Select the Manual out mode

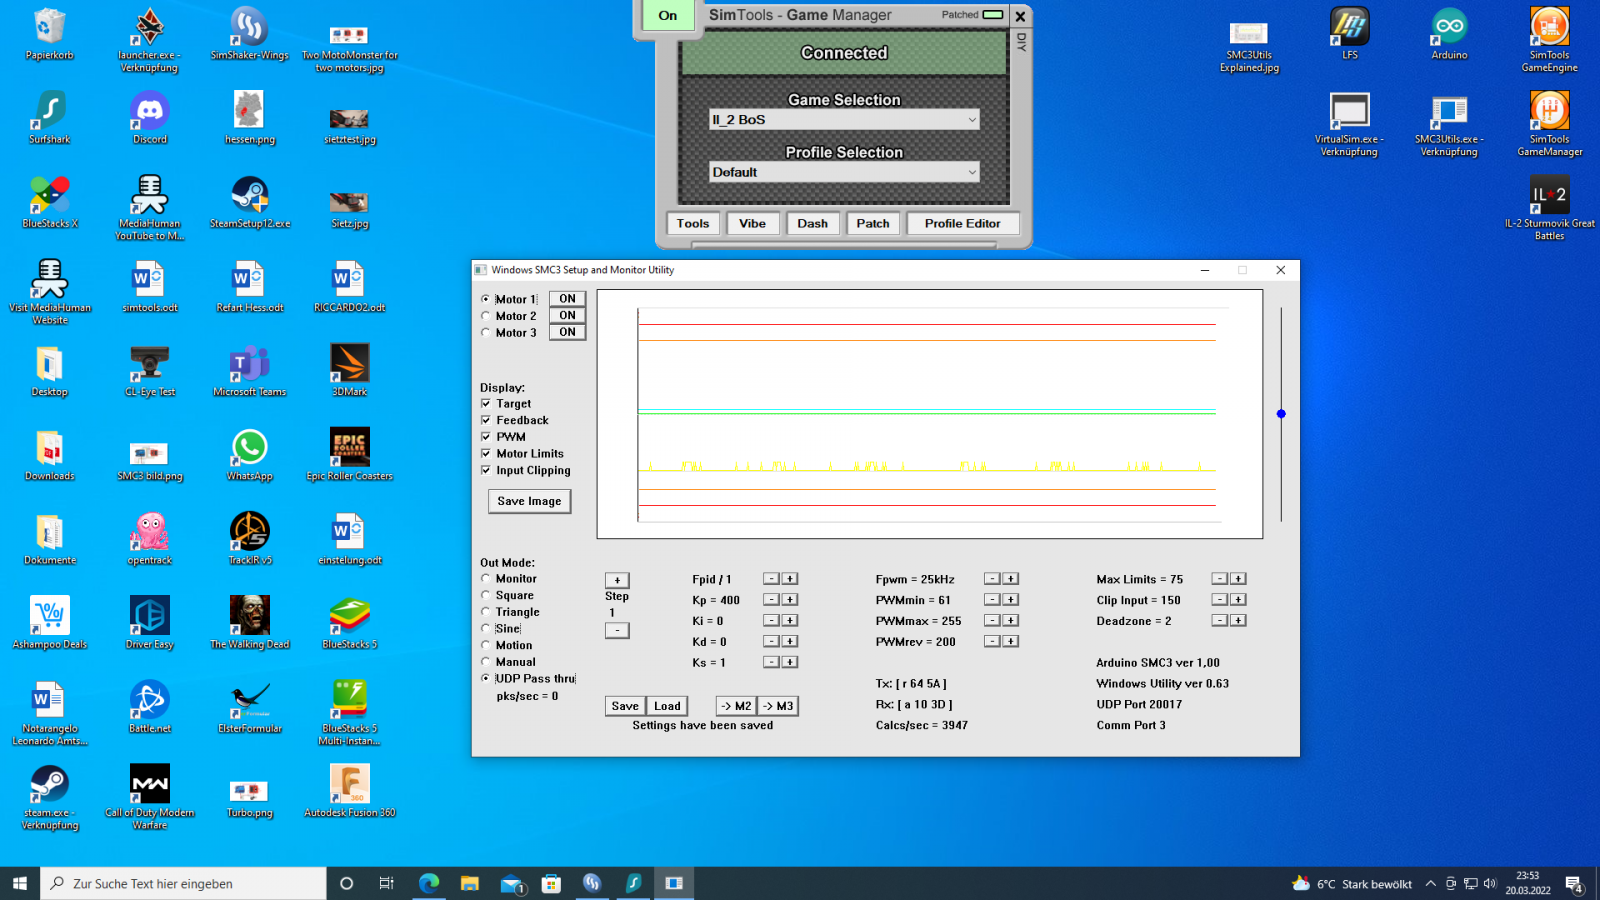coord(486,661)
